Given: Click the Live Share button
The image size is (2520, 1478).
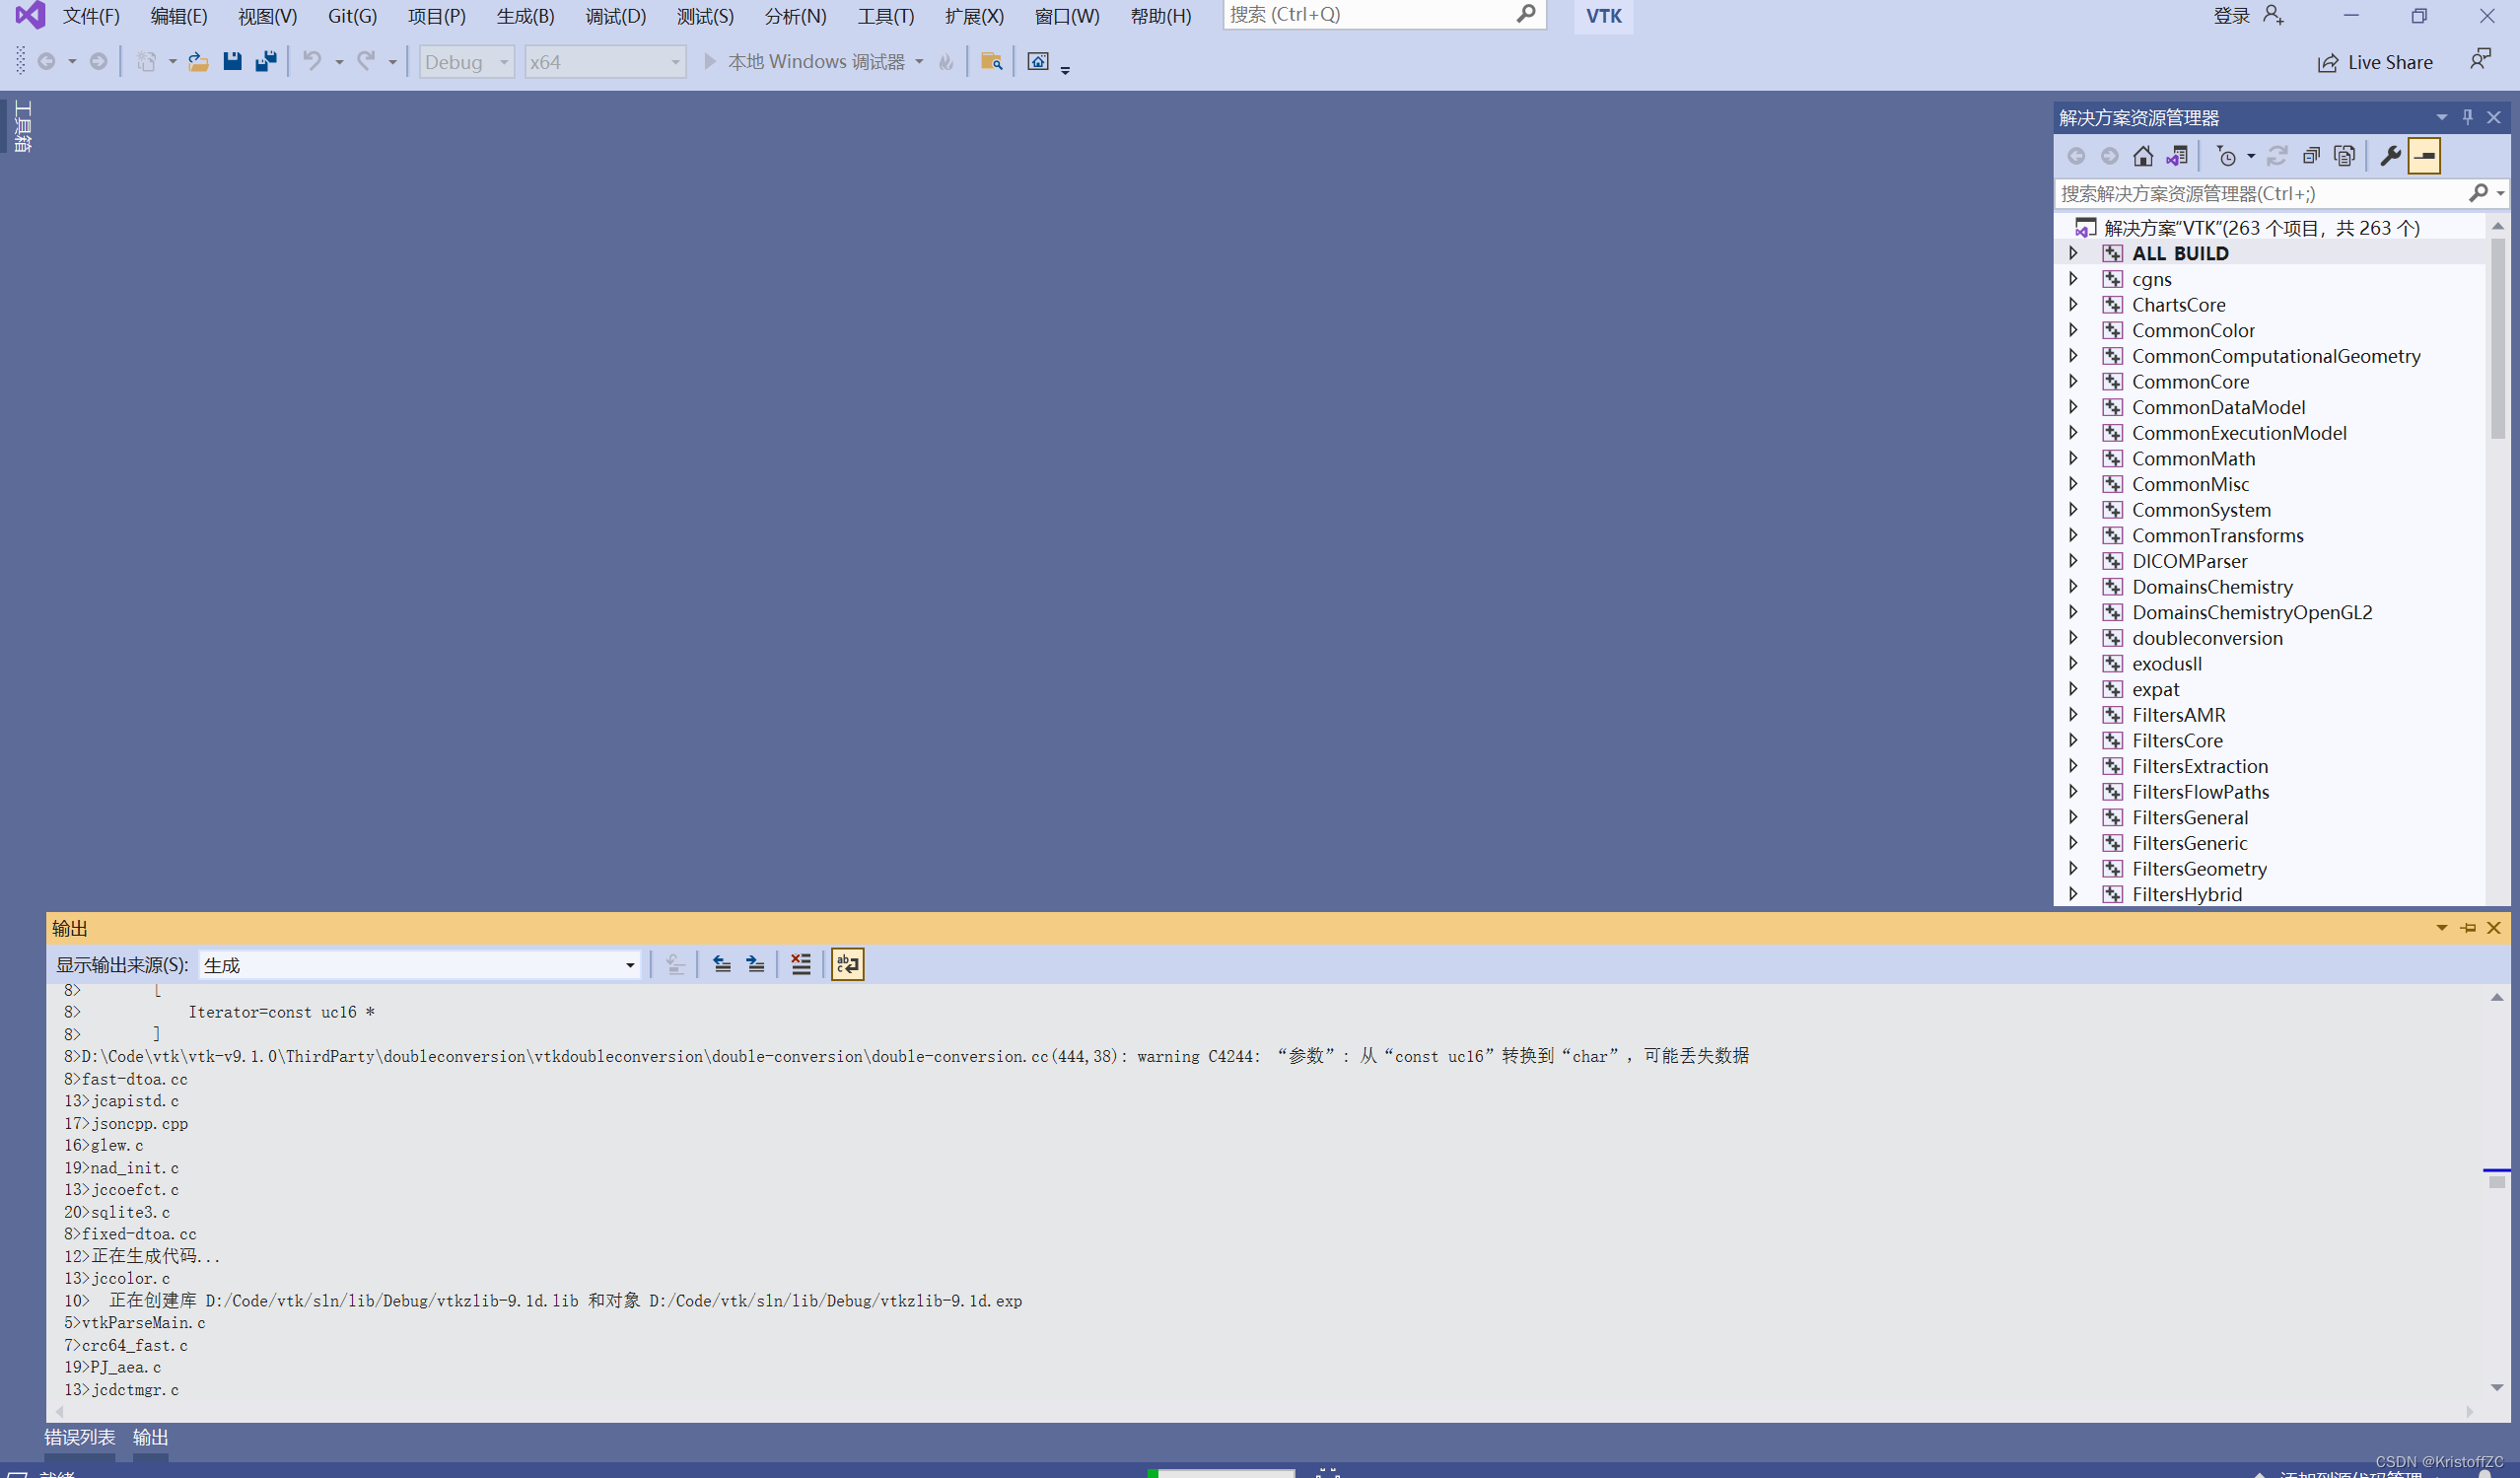Looking at the screenshot, I should pyautogui.click(x=2375, y=62).
